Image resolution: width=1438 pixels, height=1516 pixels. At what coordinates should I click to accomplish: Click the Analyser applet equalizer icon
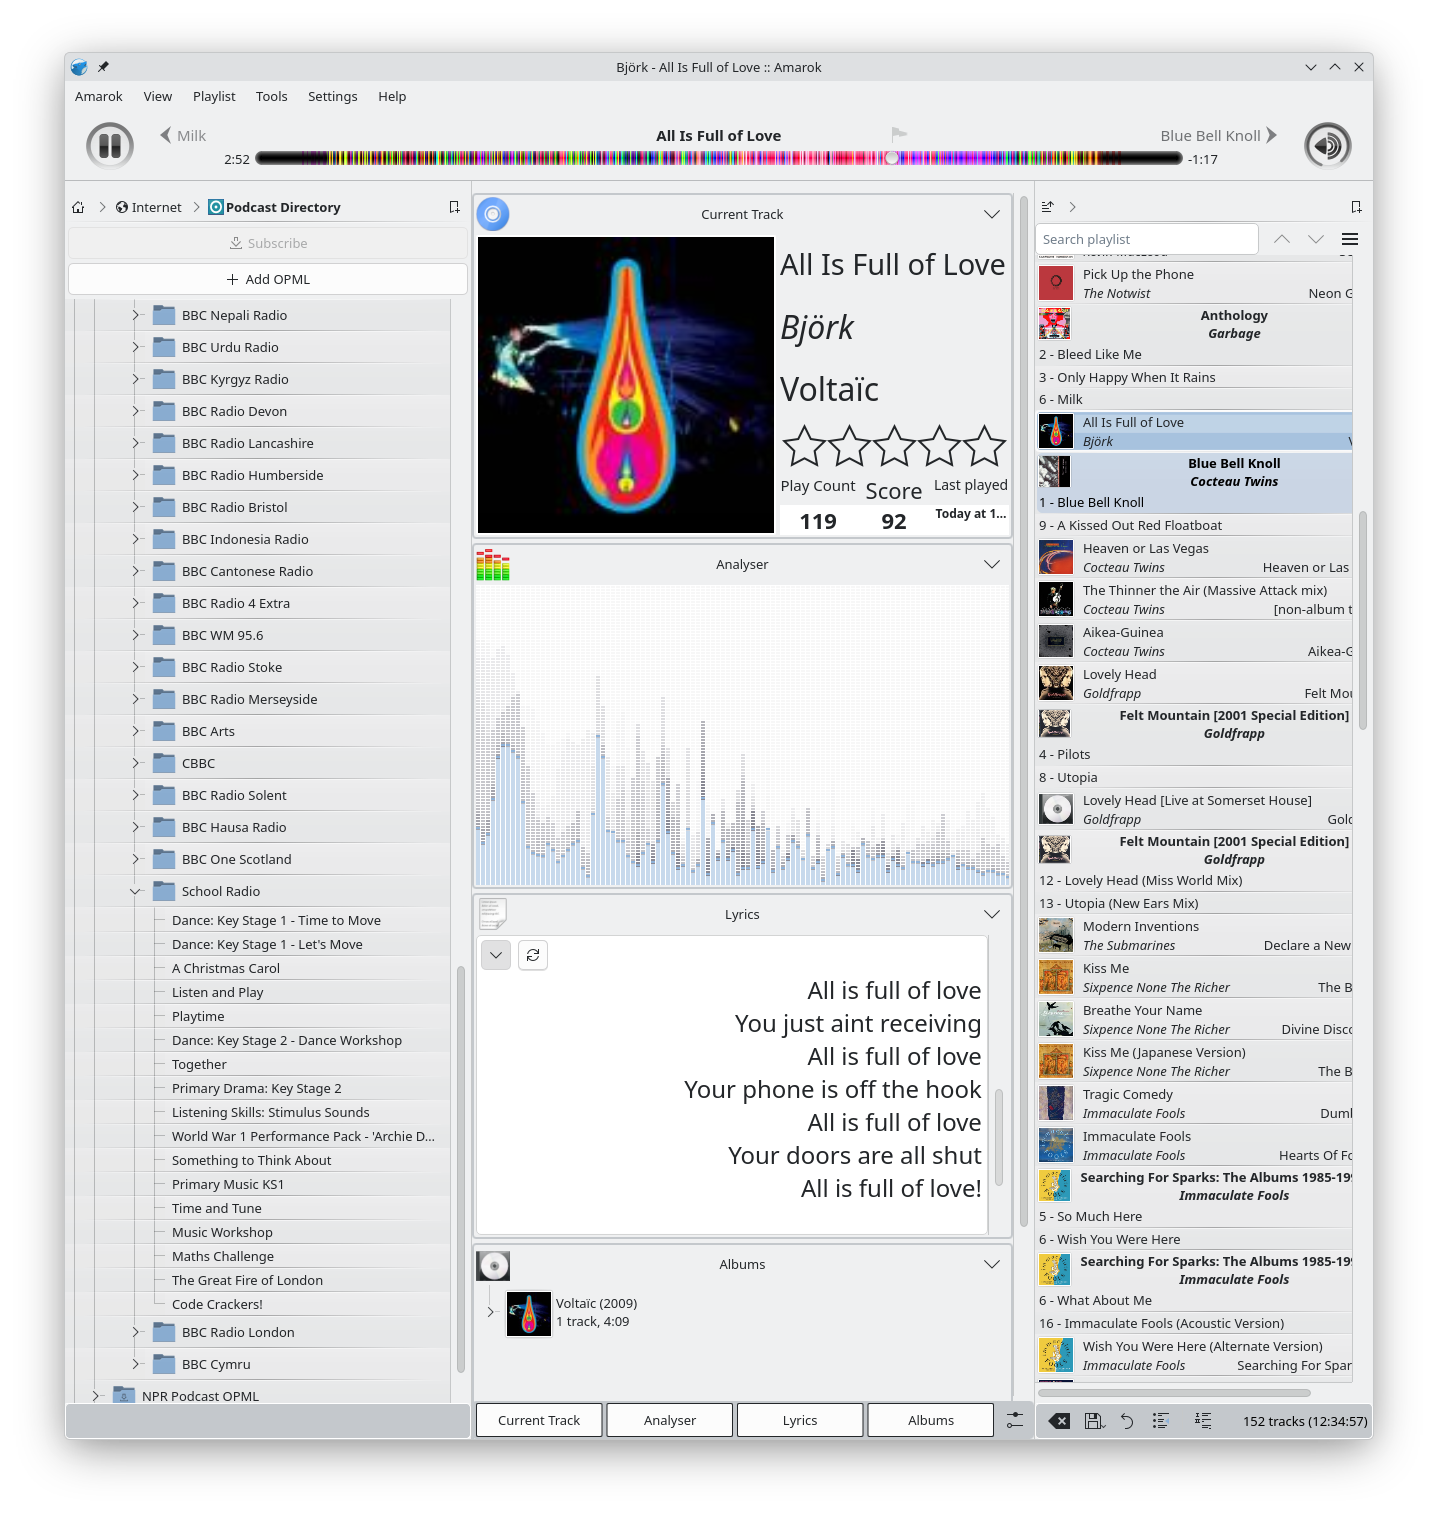tap(493, 564)
